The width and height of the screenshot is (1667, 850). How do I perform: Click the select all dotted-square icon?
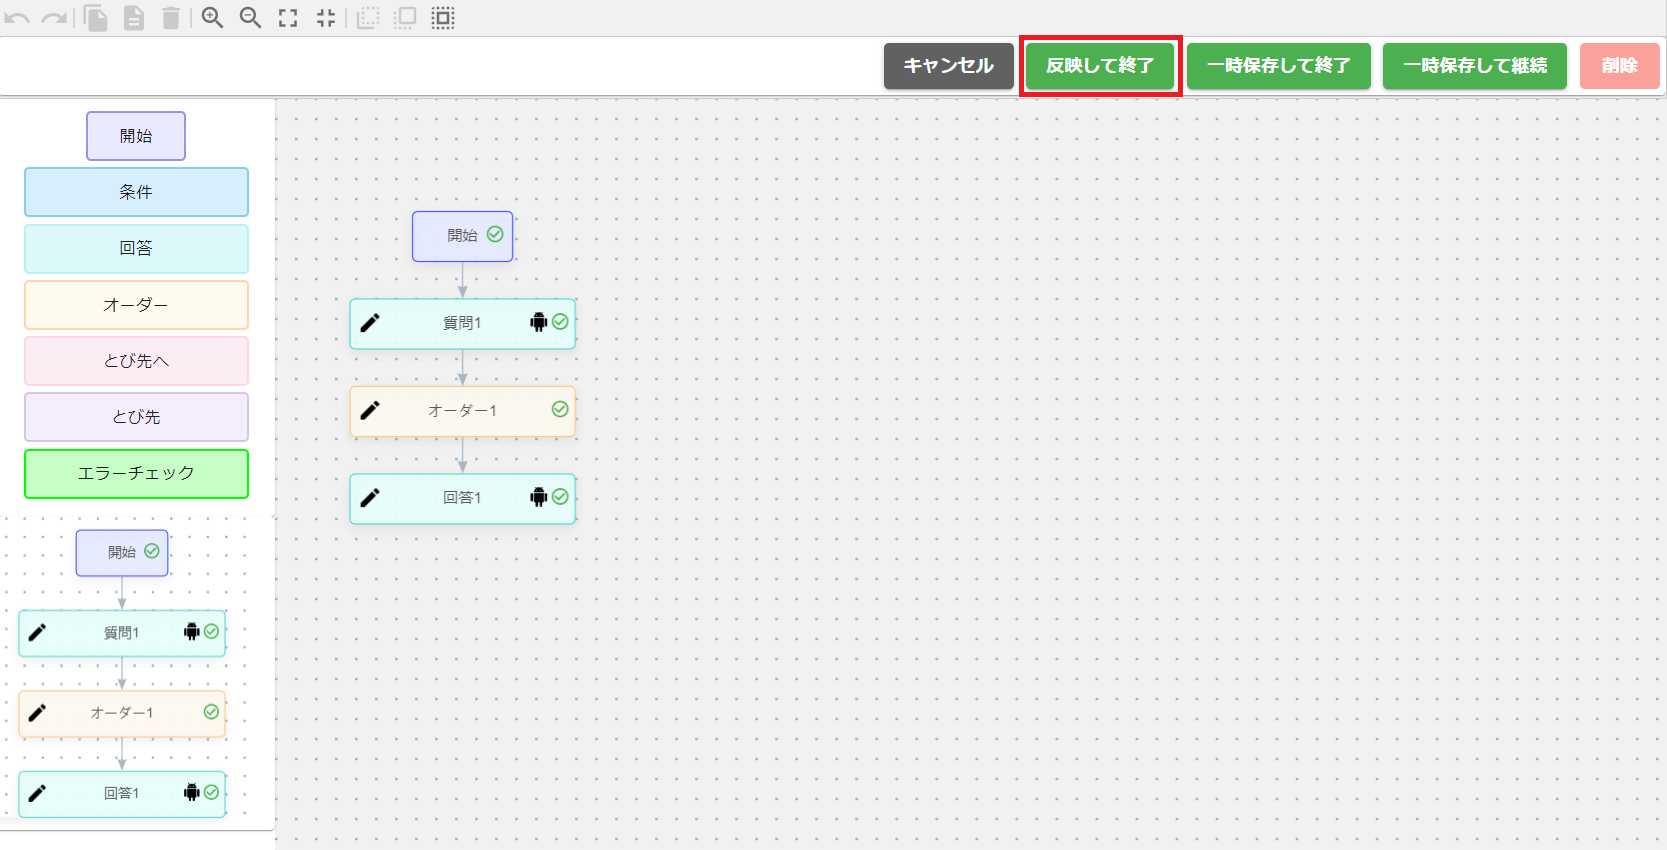click(x=443, y=18)
